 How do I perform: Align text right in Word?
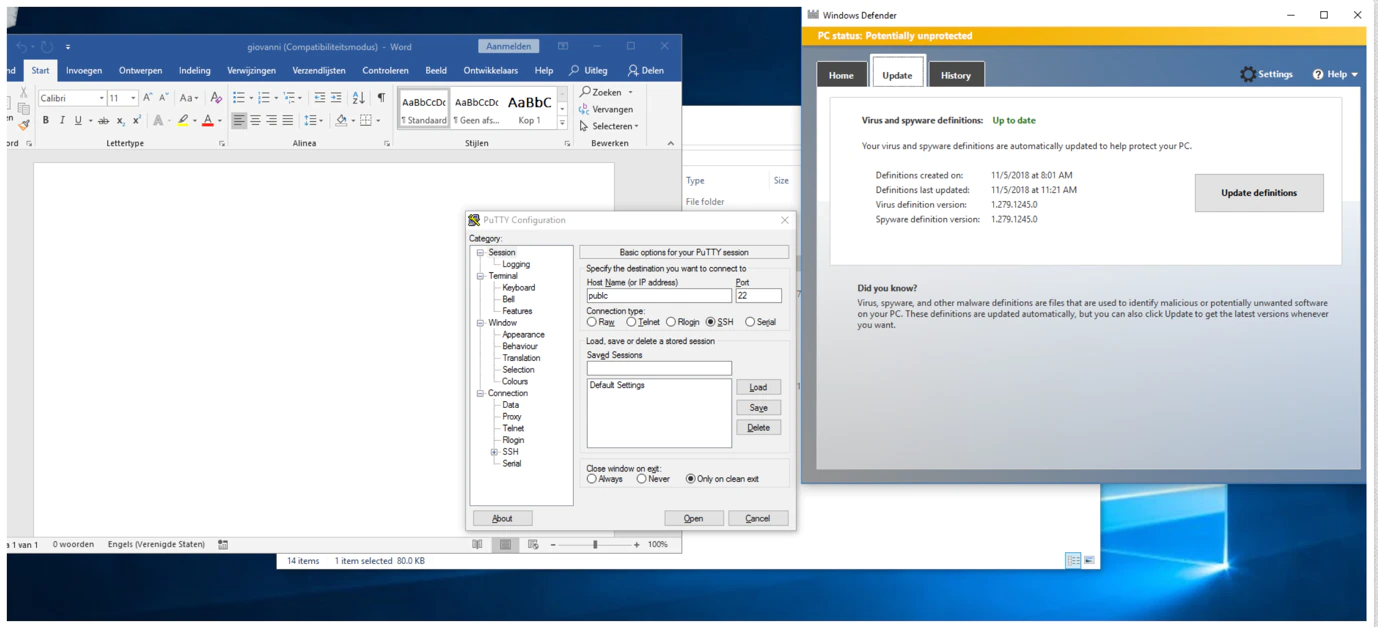[x=271, y=121]
